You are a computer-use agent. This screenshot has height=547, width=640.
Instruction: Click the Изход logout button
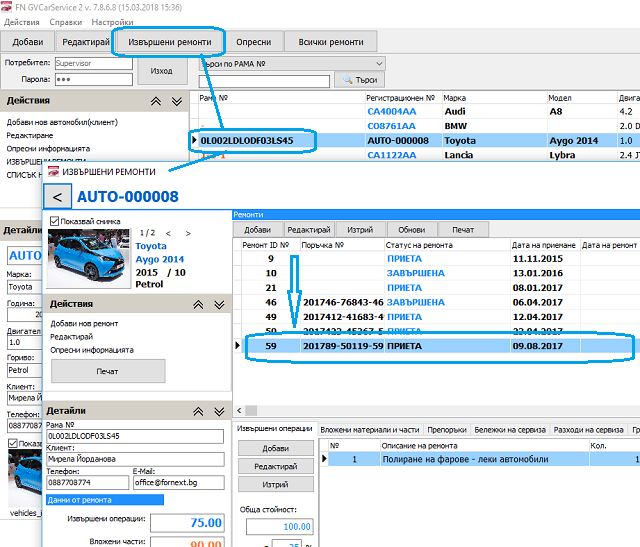tap(162, 71)
